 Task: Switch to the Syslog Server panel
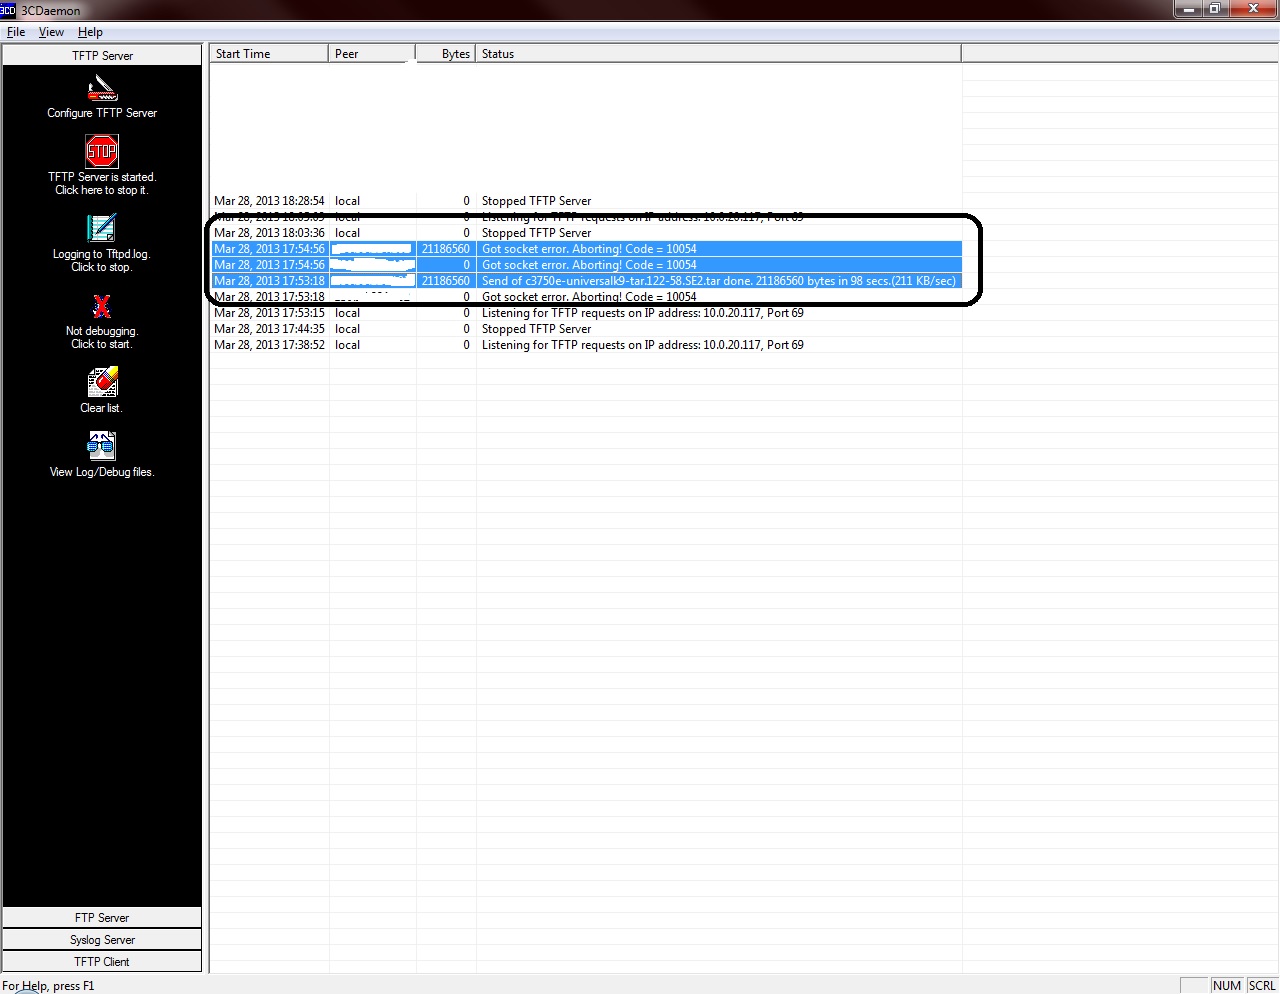click(102, 939)
